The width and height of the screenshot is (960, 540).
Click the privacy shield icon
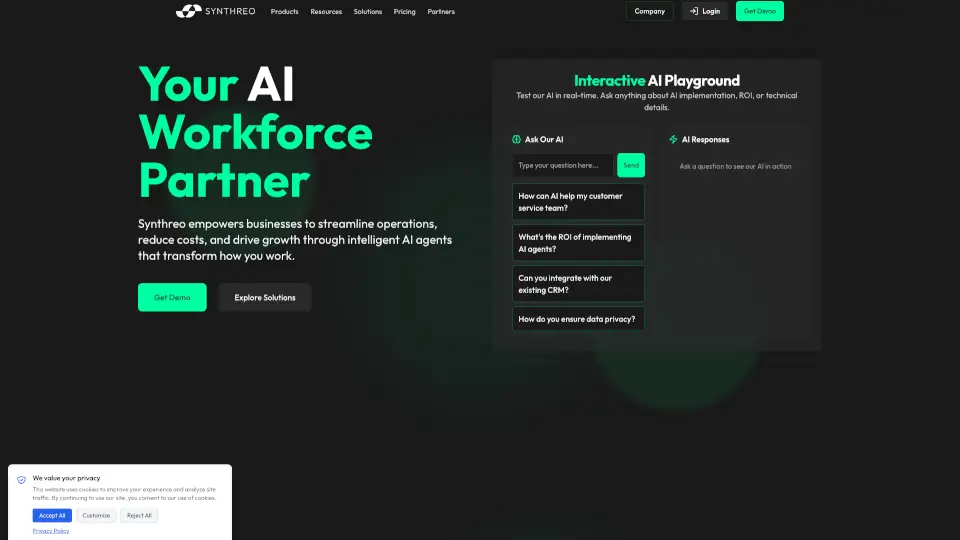pyautogui.click(x=22, y=480)
